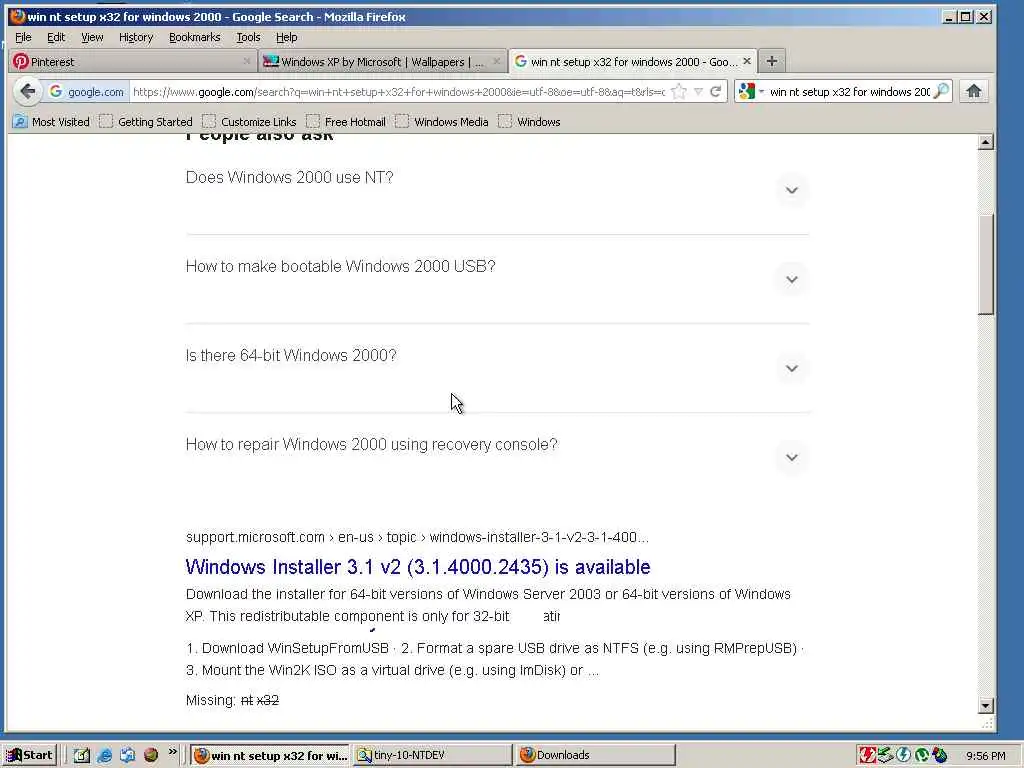
Task: Open the Edit menu
Action: [56, 37]
